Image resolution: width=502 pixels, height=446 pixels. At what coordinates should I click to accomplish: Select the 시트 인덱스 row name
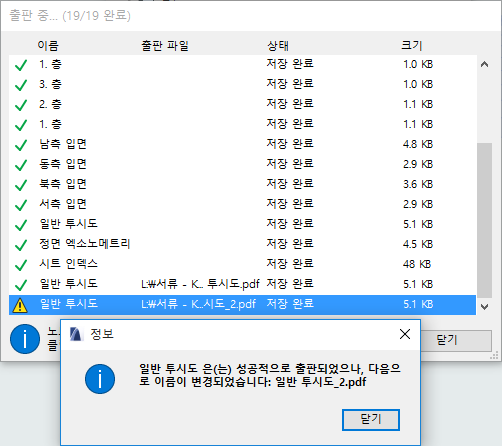tap(69, 264)
